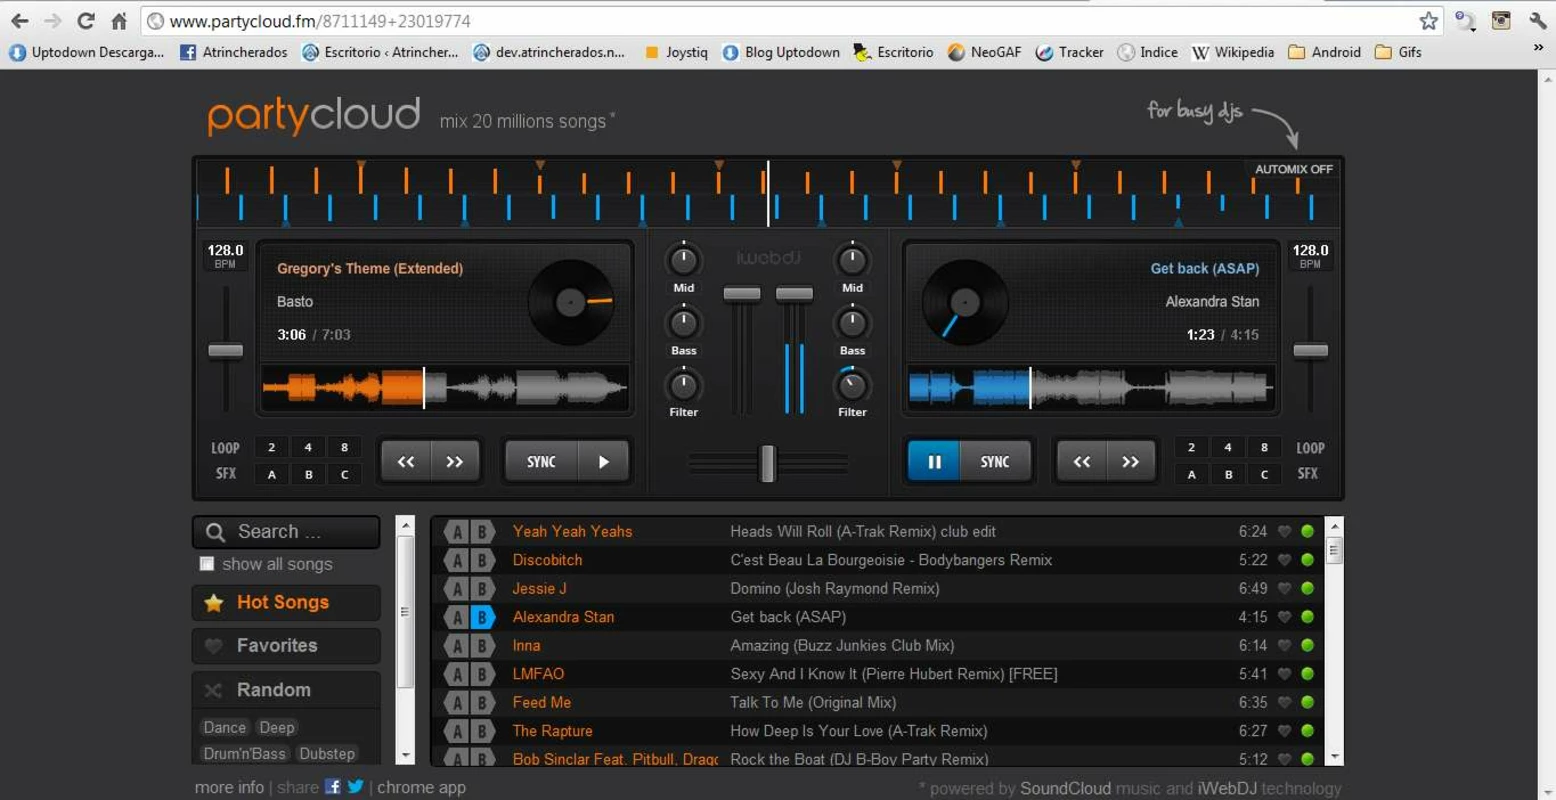Image resolution: width=1556 pixels, height=800 pixels.
Task: Rewind left deck with double-left arrows
Action: (x=406, y=462)
